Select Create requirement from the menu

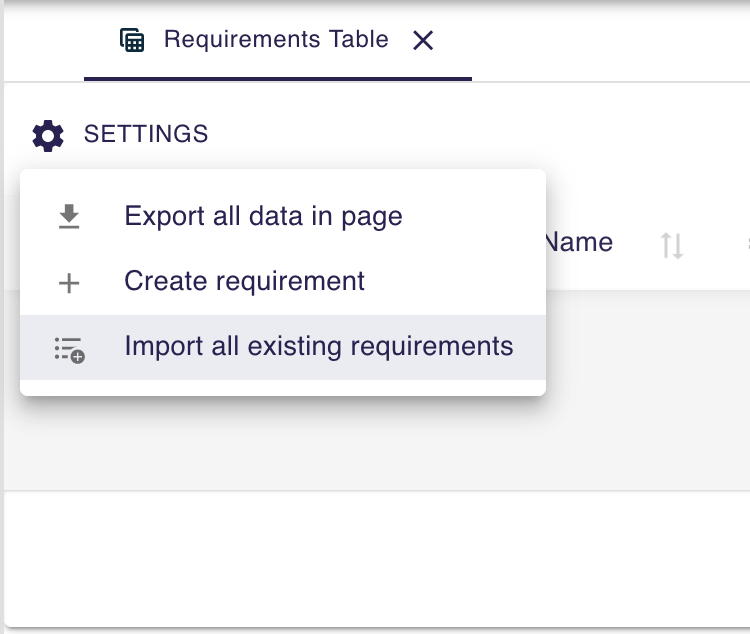click(244, 282)
